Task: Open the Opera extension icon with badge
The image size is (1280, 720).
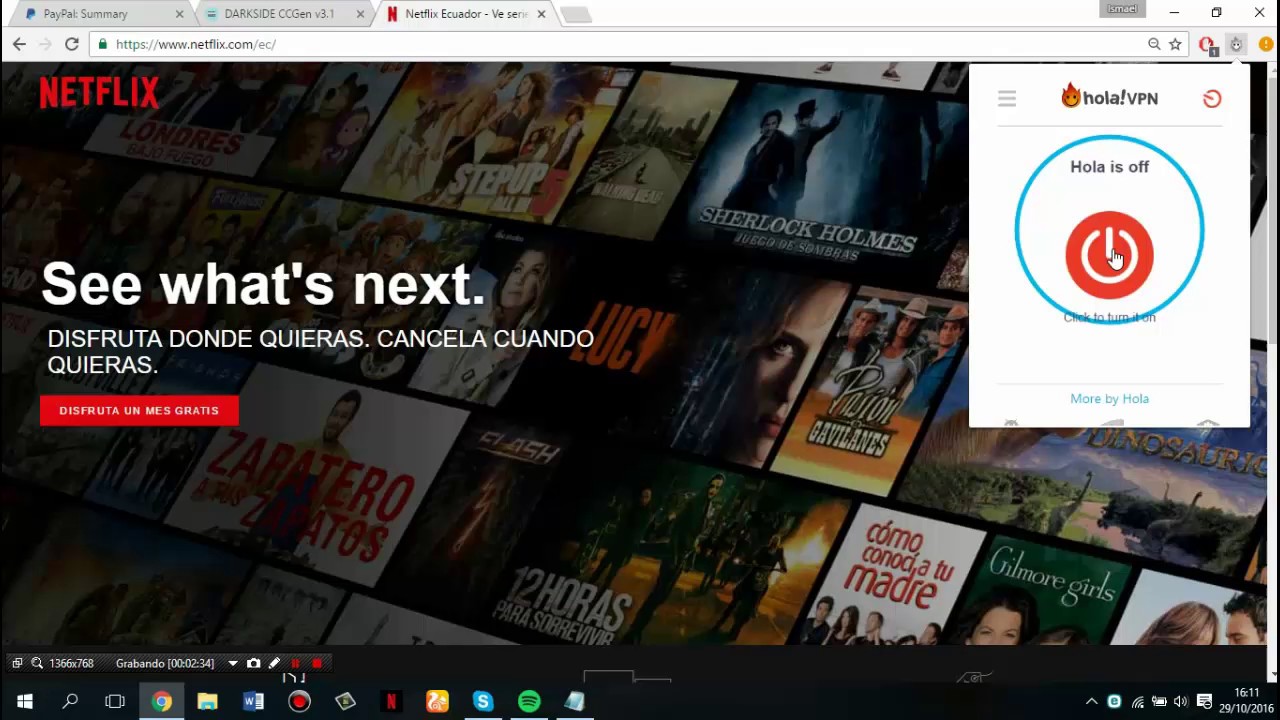Action: pos(1207,44)
